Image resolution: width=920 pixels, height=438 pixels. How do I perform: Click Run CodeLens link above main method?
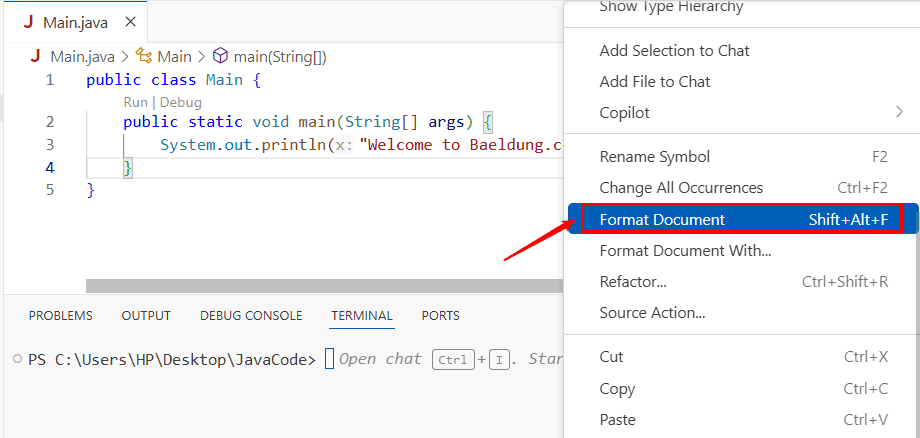135,102
